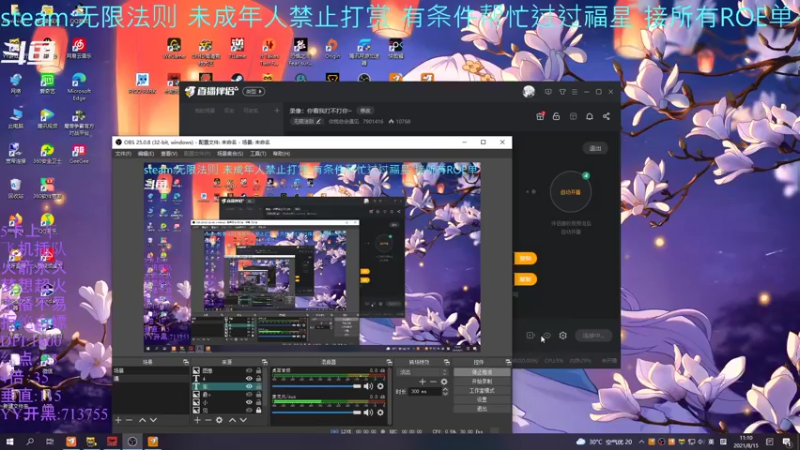Click 设置 button in OBS controls
The image size is (800, 450).
coord(482,399)
